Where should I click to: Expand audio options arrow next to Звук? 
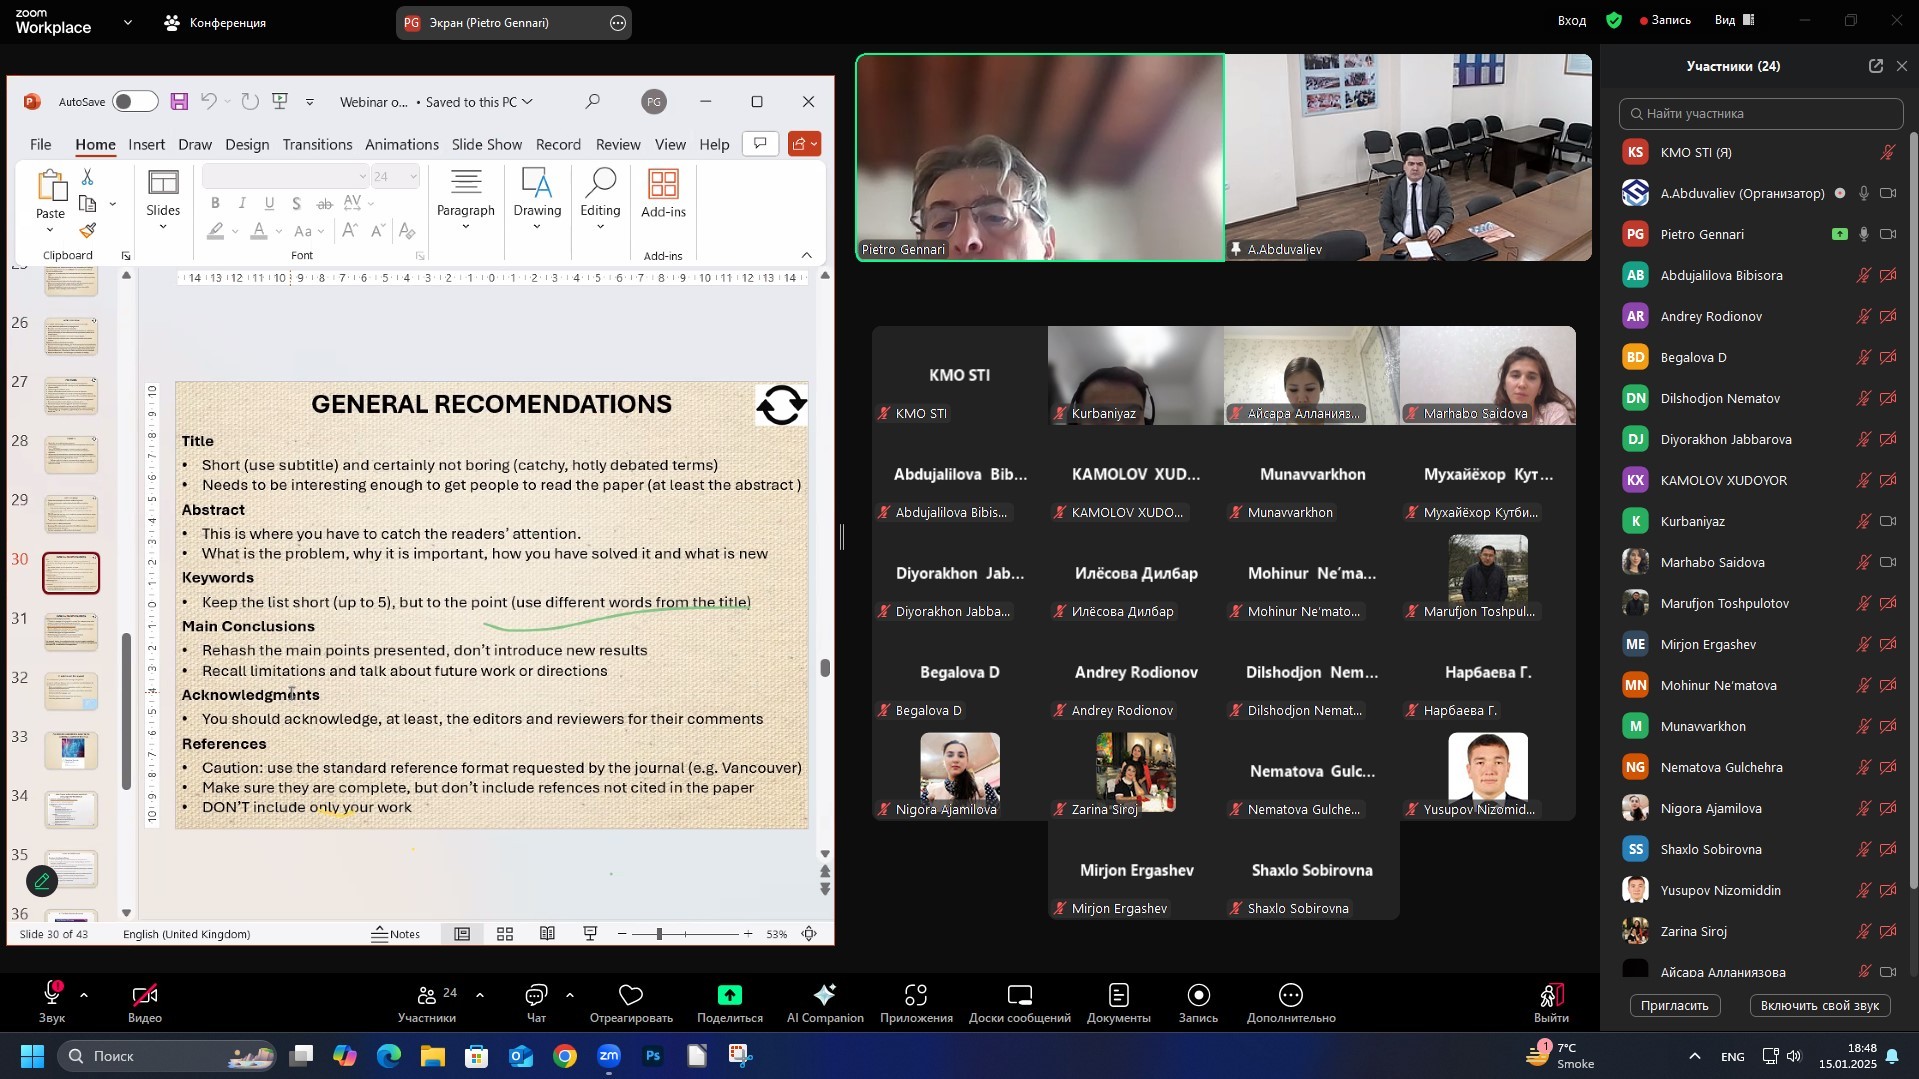click(x=84, y=995)
